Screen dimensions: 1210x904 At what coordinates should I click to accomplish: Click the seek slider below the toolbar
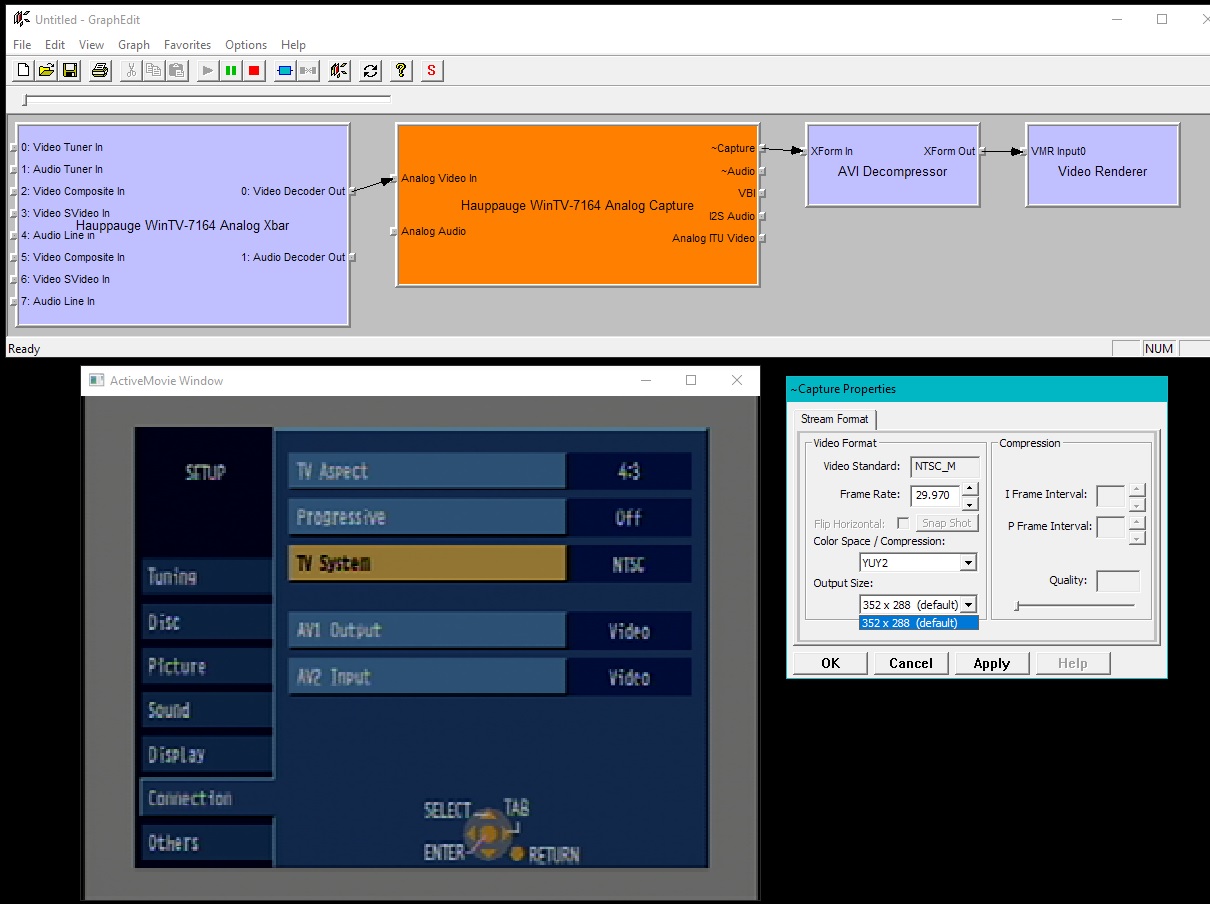207,99
